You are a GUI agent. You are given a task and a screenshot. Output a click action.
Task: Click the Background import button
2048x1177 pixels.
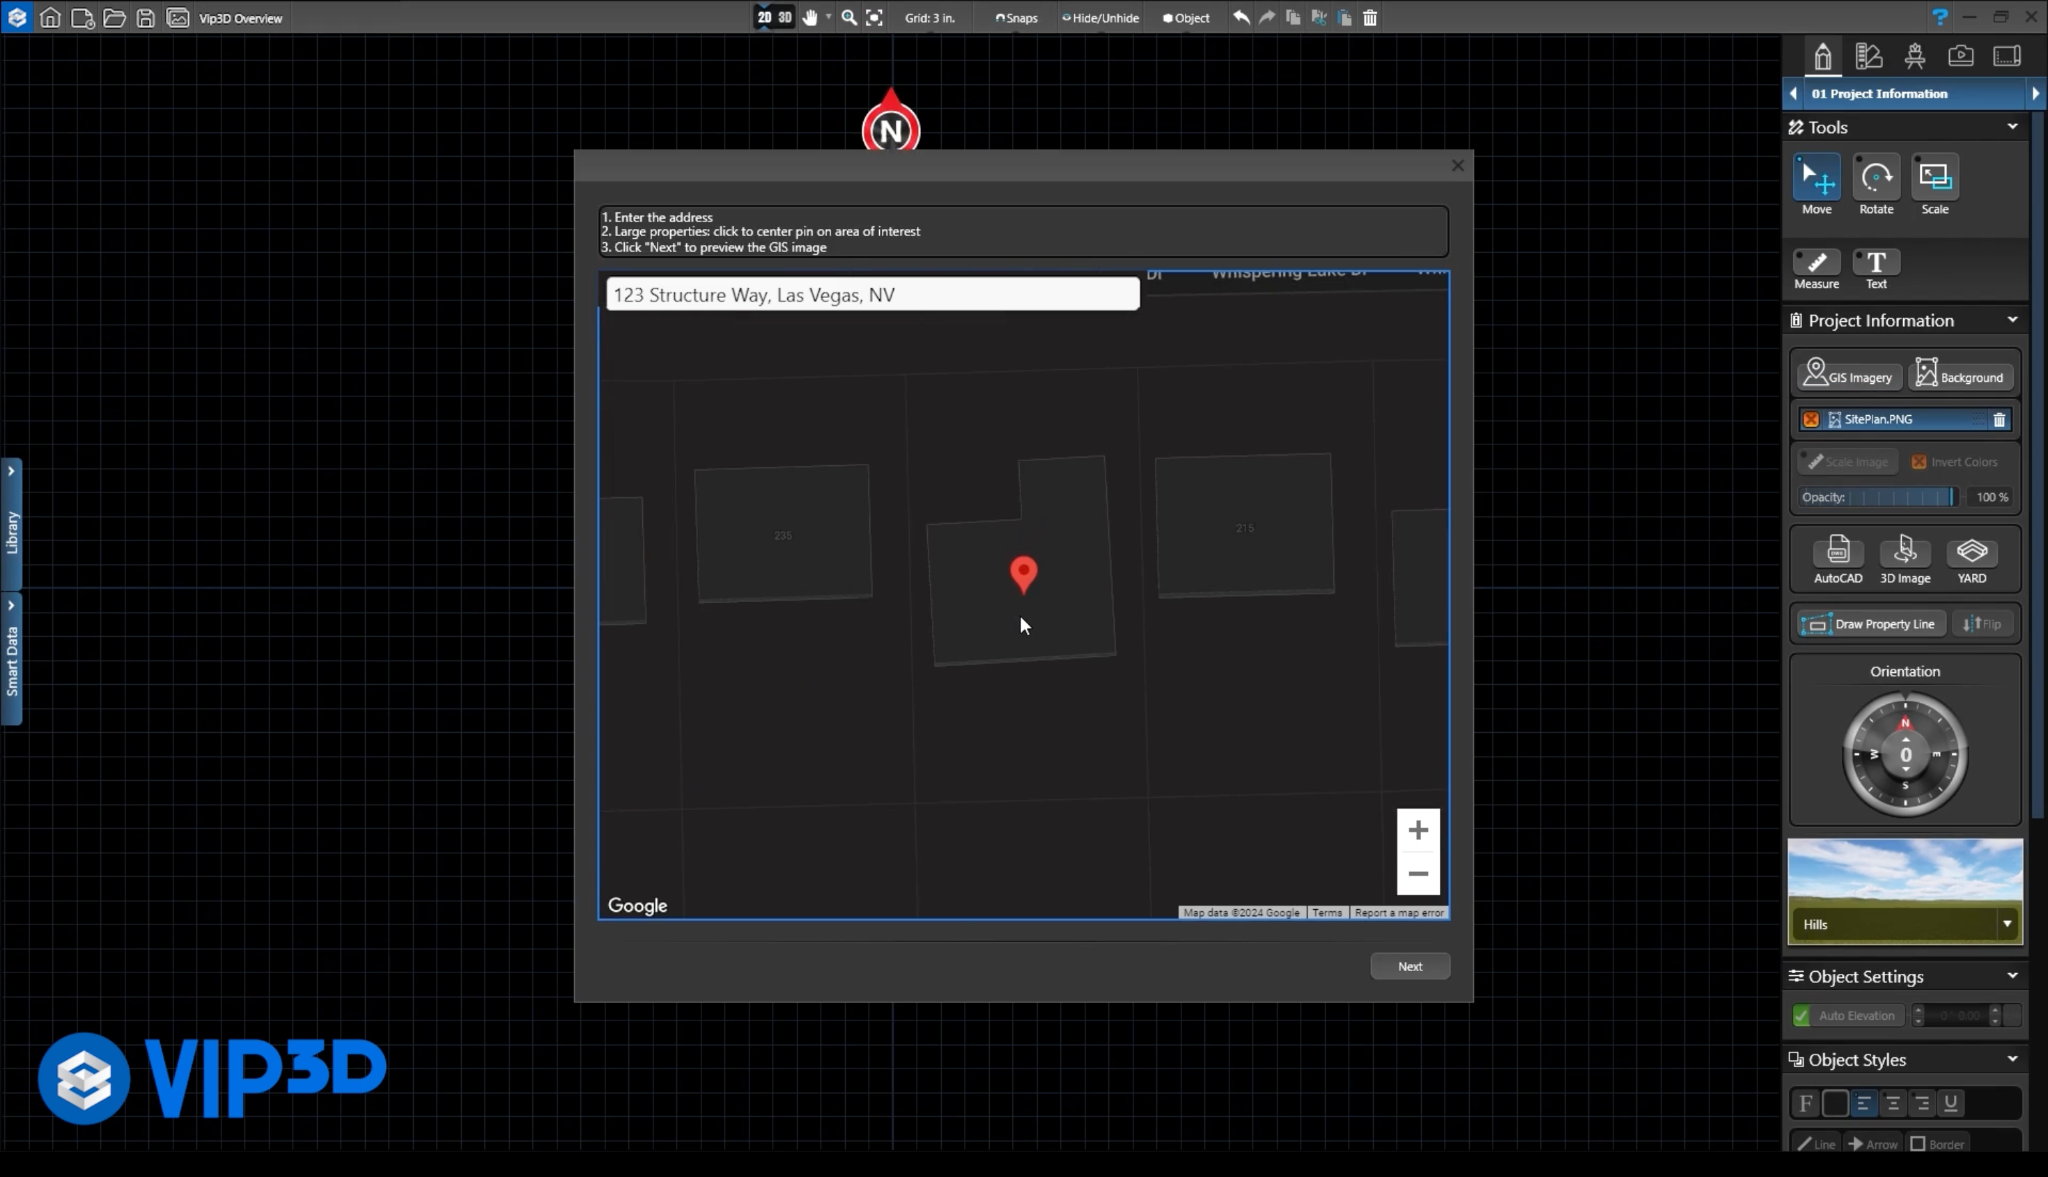1960,373
